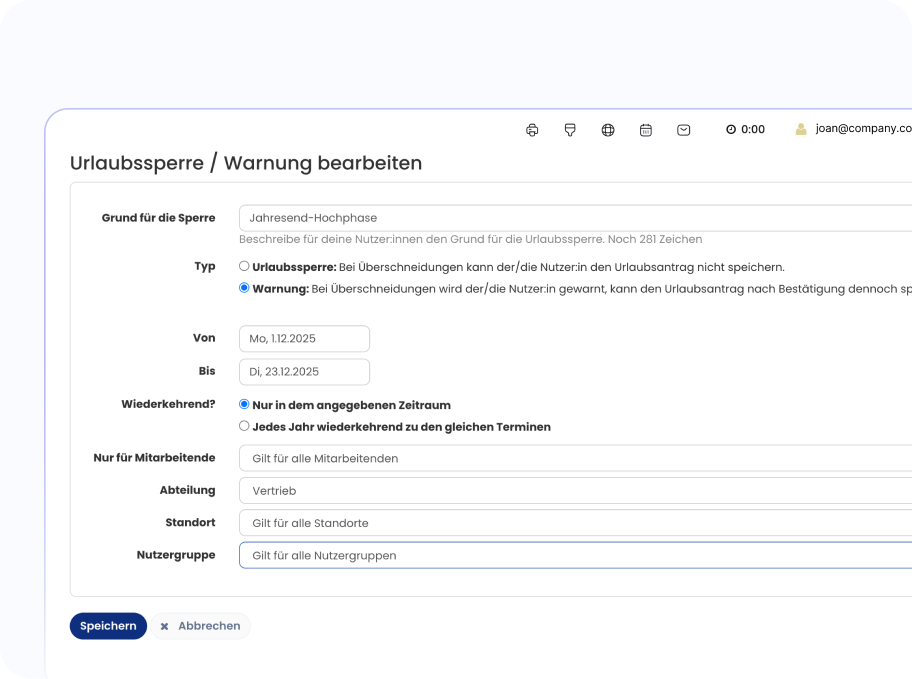Open the Nutzergruppe dropdown

(x=575, y=555)
